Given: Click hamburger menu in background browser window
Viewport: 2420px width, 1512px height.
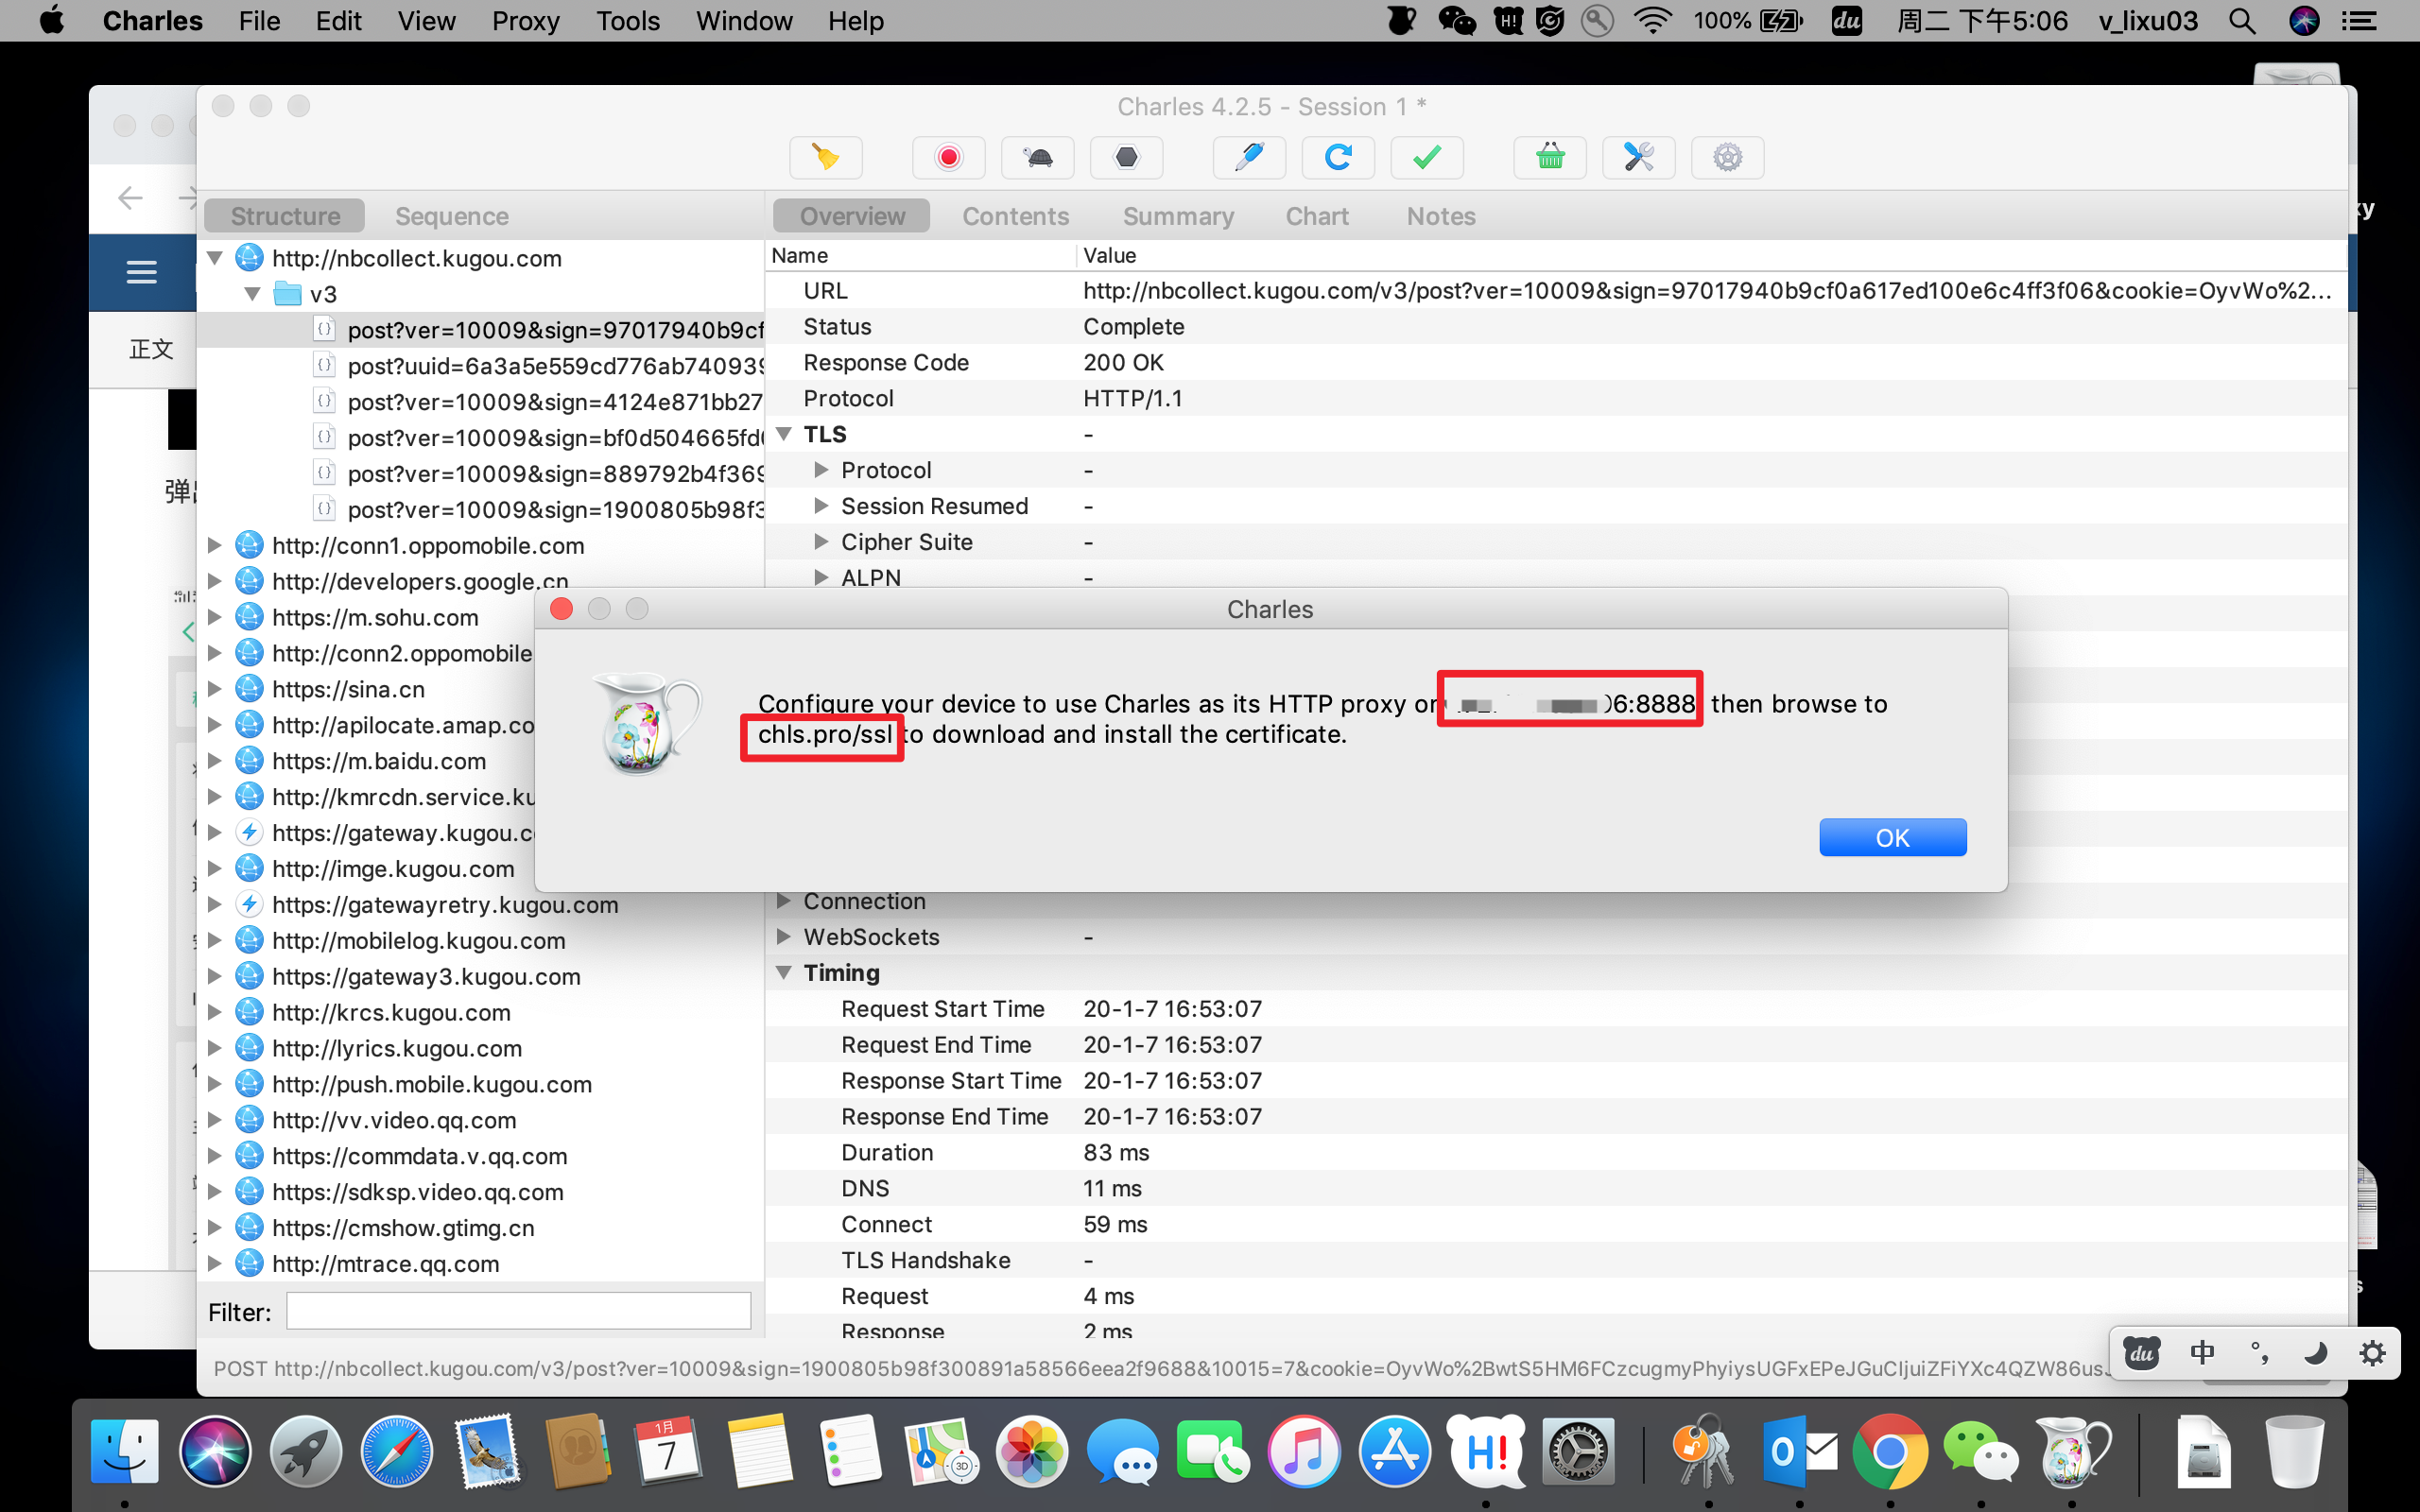Looking at the screenshot, I should pyautogui.click(x=141, y=272).
